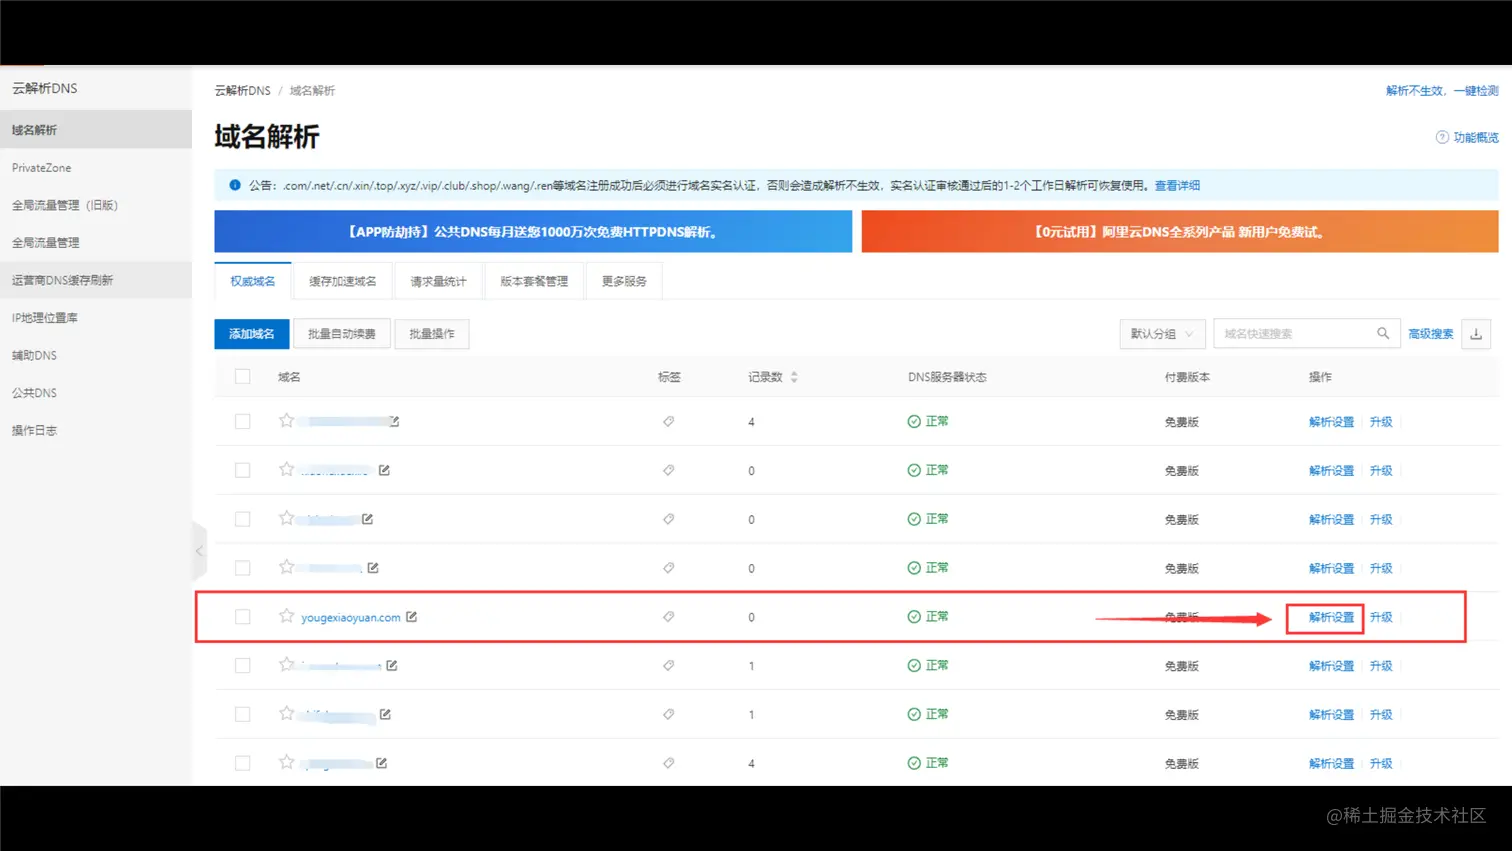The image size is (1512, 851).
Task: Open the 更多服务 tab
Action: [x=623, y=281]
